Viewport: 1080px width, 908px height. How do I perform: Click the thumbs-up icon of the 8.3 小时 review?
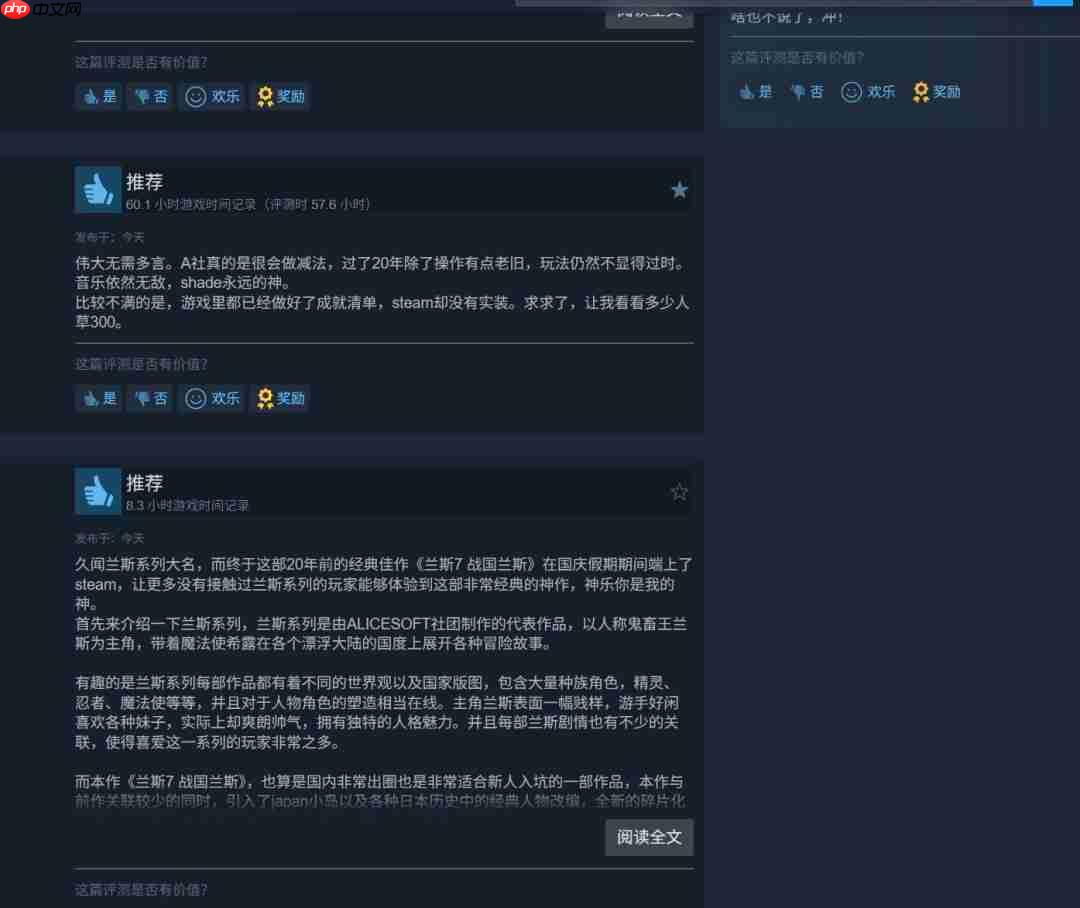pos(98,491)
